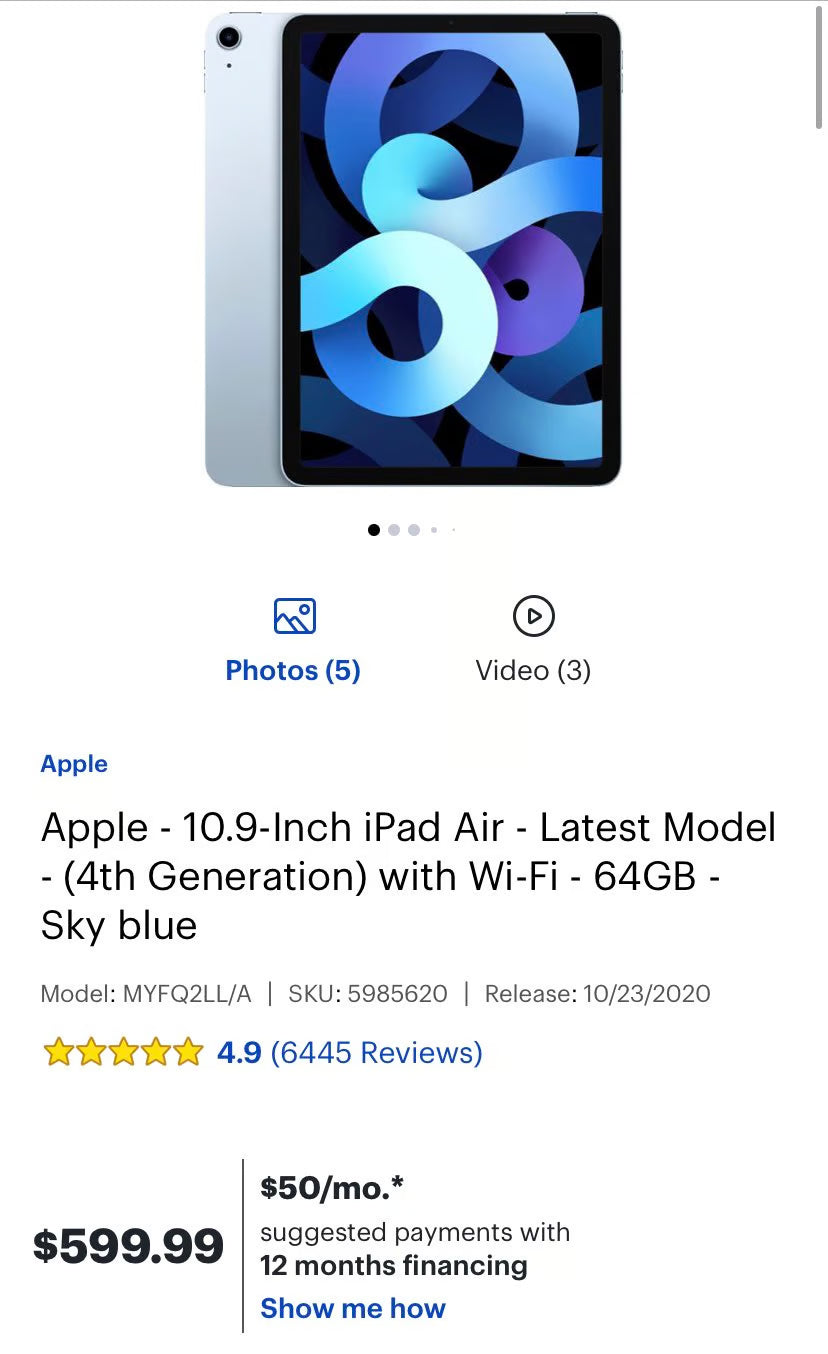
Task: Select the first carousel dot
Action: click(373, 530)
